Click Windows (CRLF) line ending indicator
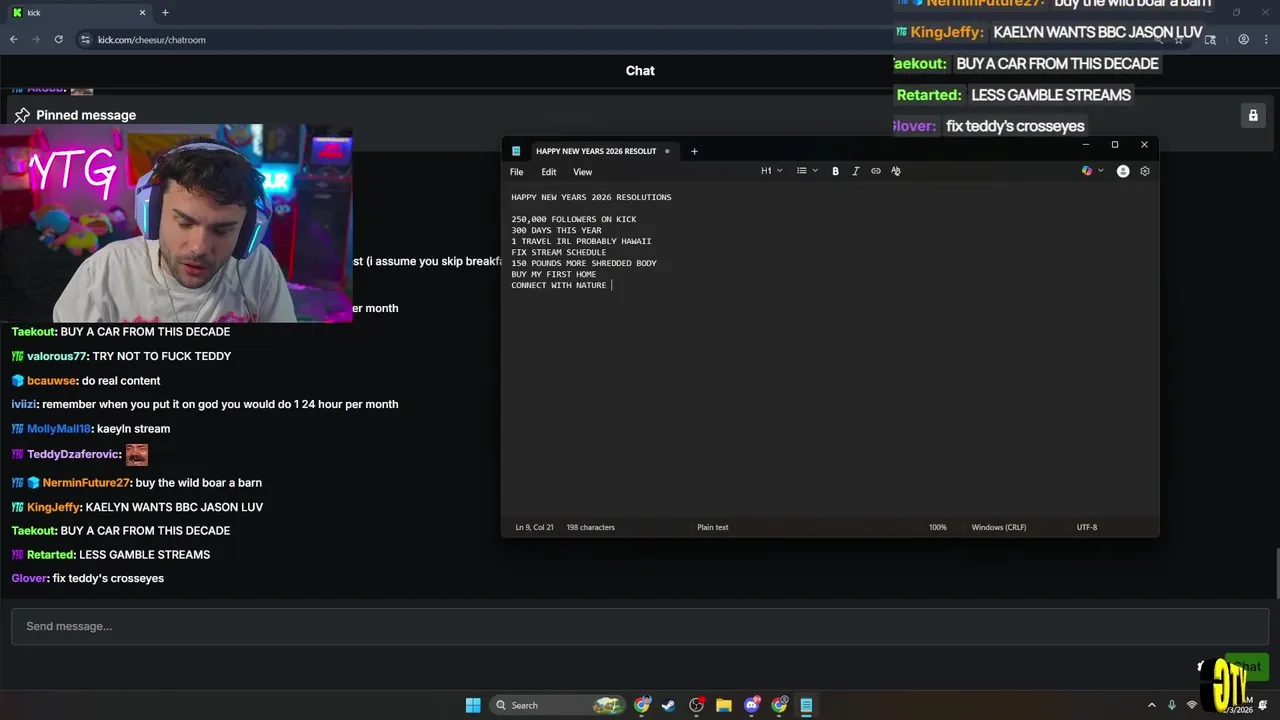This screenshot has height=720, width=1280. pos(999,527)
